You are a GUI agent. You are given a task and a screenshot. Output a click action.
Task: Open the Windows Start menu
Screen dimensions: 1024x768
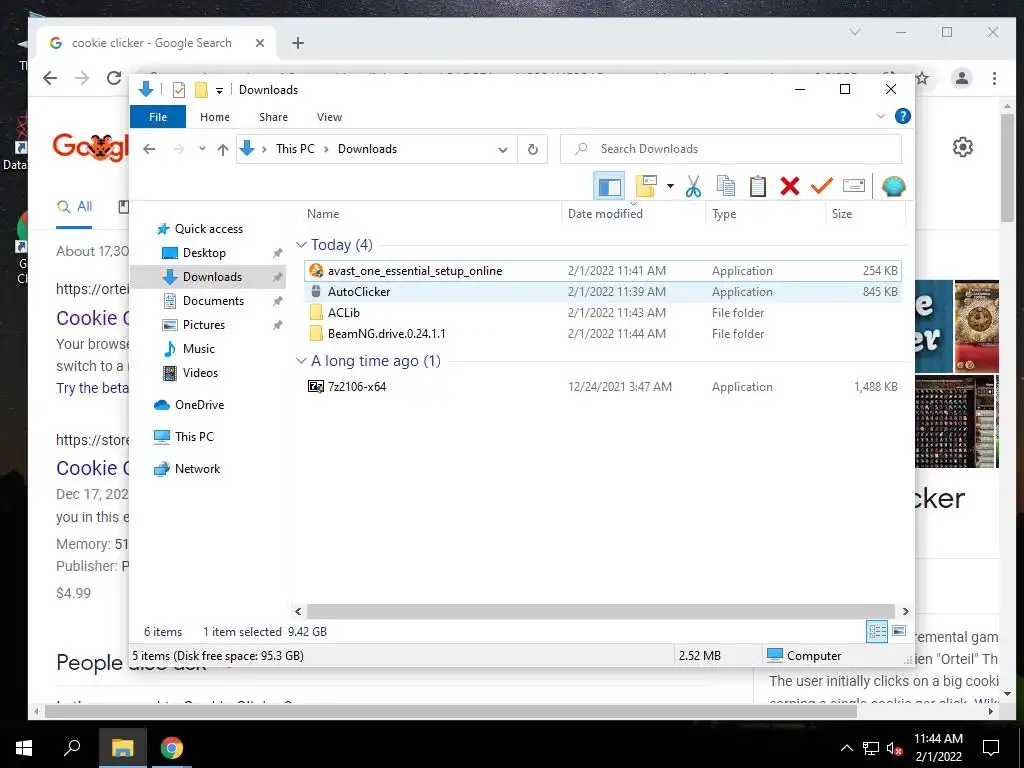[25, 748]
